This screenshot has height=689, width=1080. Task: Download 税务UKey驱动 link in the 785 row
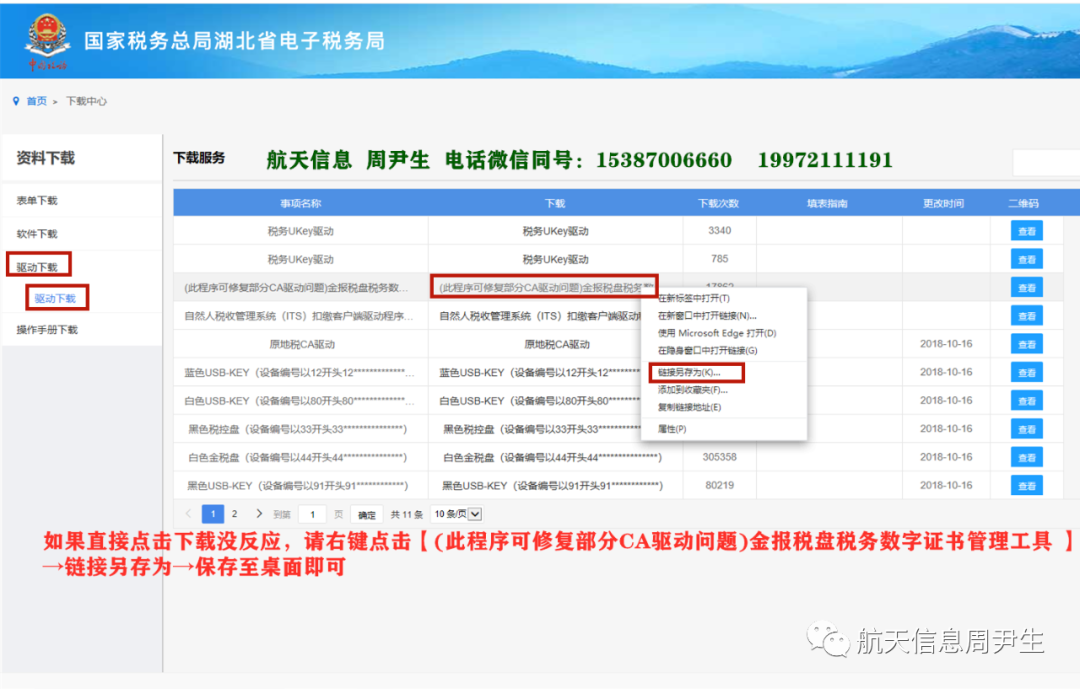click(x=555, y=260)
